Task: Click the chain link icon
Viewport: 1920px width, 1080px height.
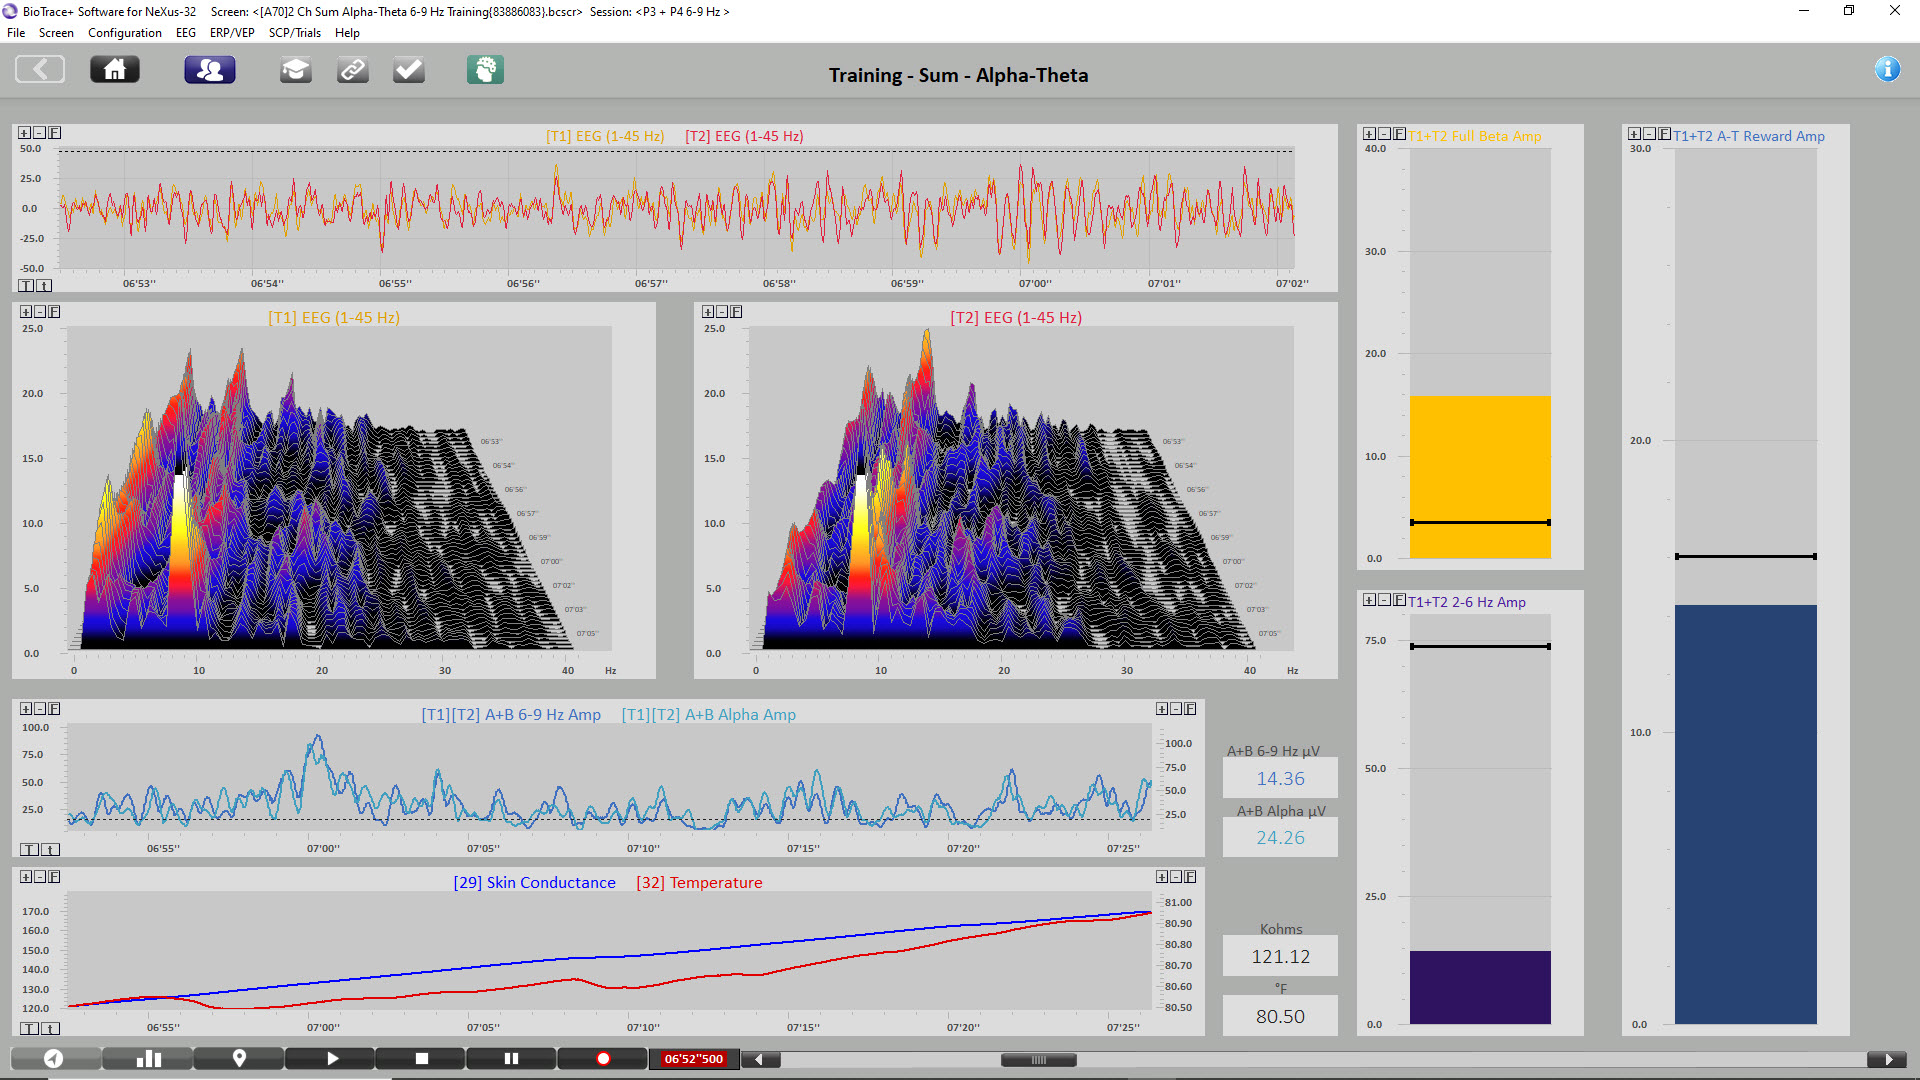Action: click(x=352, y=70)
